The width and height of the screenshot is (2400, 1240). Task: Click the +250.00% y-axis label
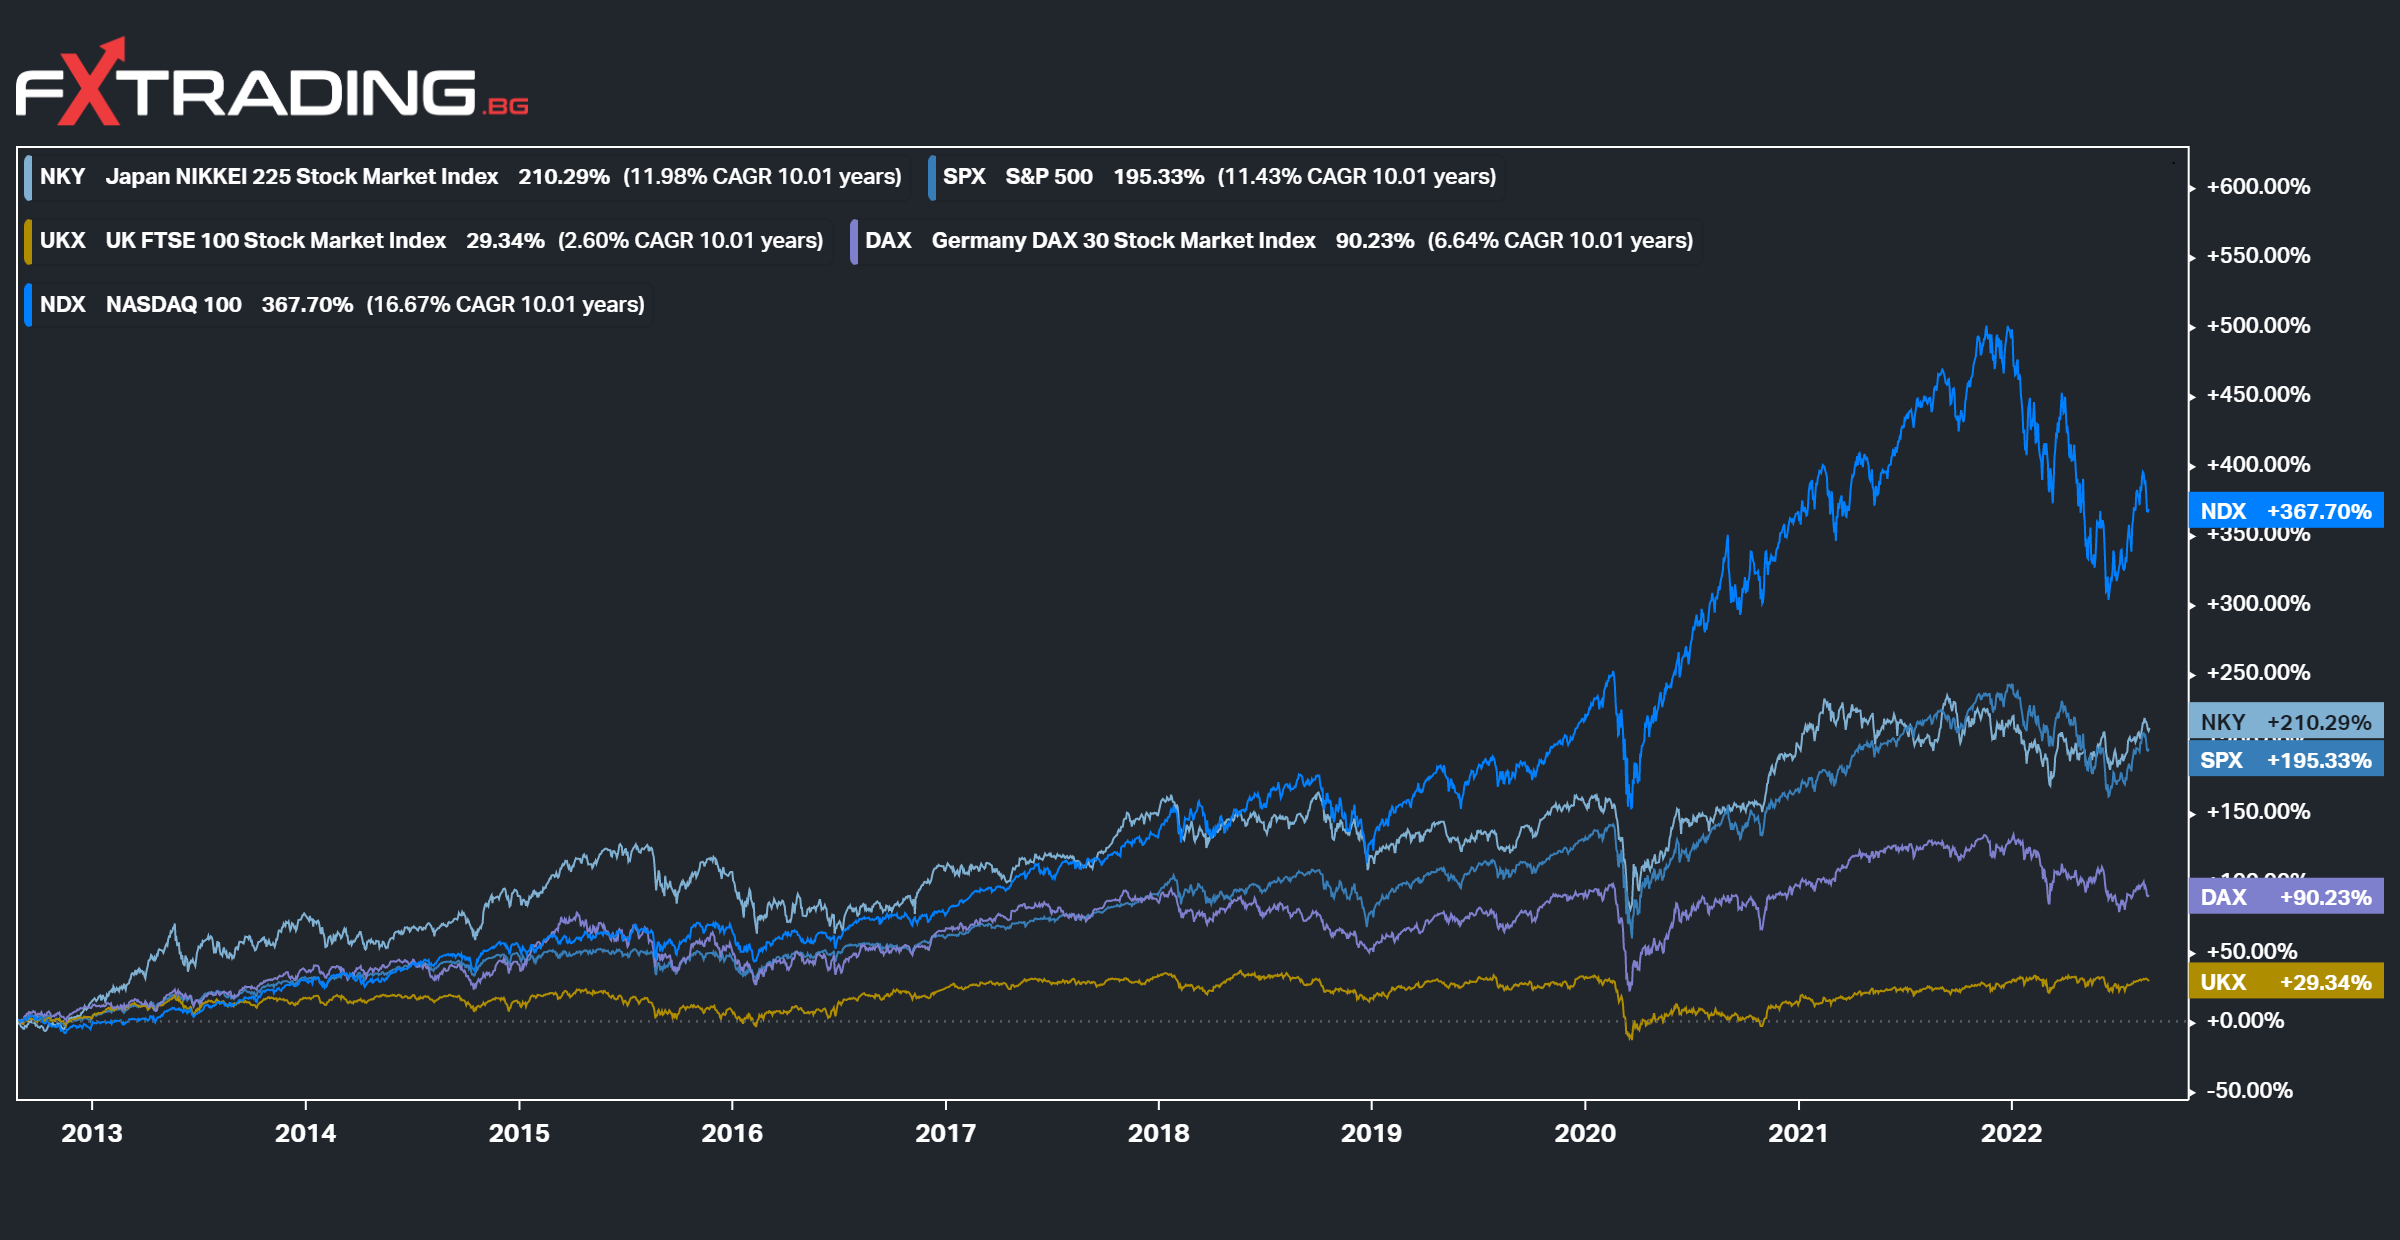click(x=2259, y=673)
